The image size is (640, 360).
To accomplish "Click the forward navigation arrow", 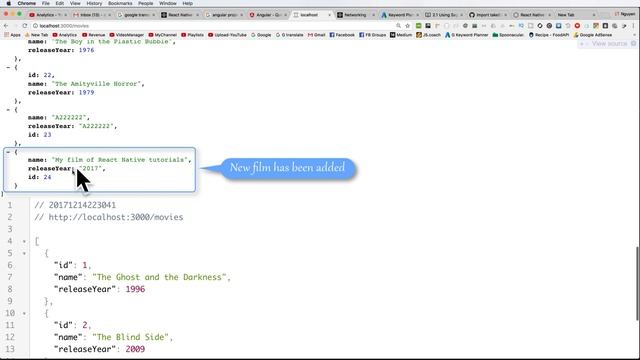I will click(15, 26).
